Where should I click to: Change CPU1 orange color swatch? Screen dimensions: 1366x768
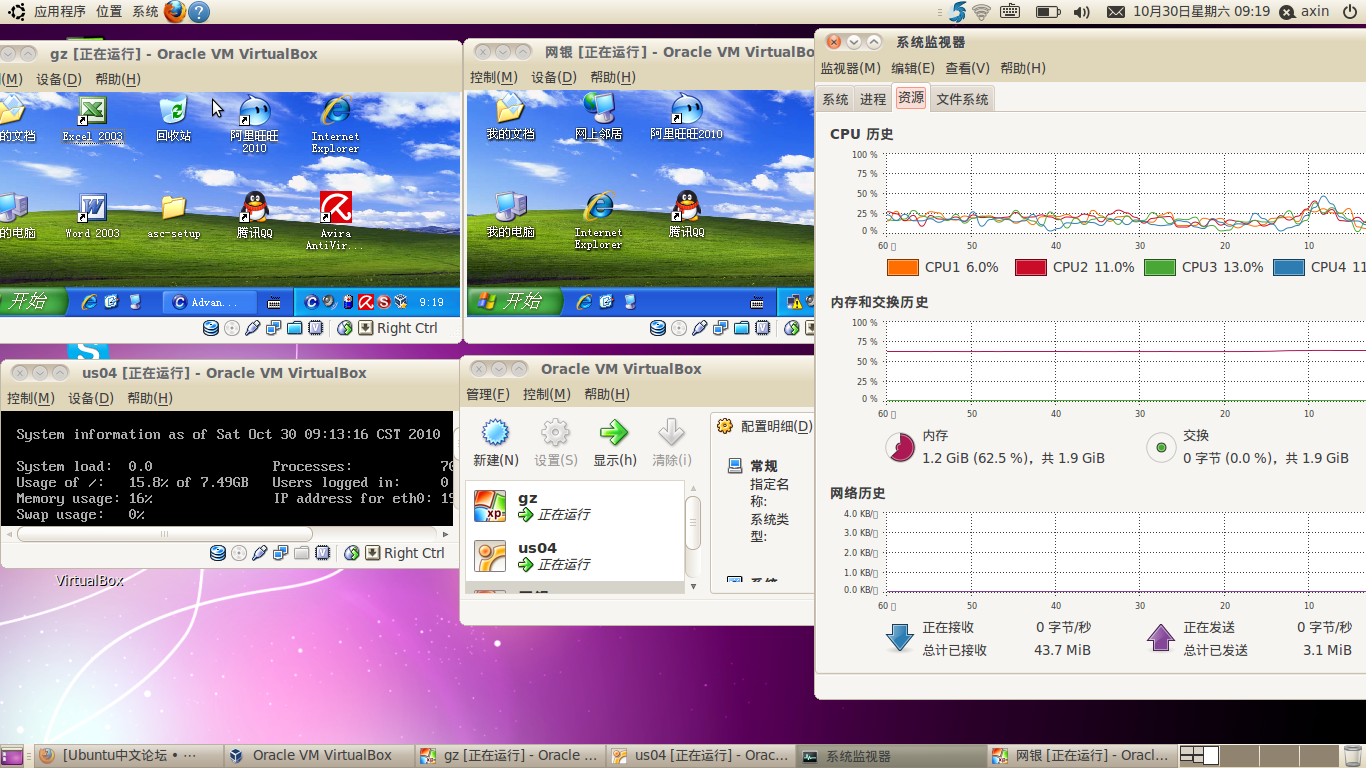[x=902, y=267]
